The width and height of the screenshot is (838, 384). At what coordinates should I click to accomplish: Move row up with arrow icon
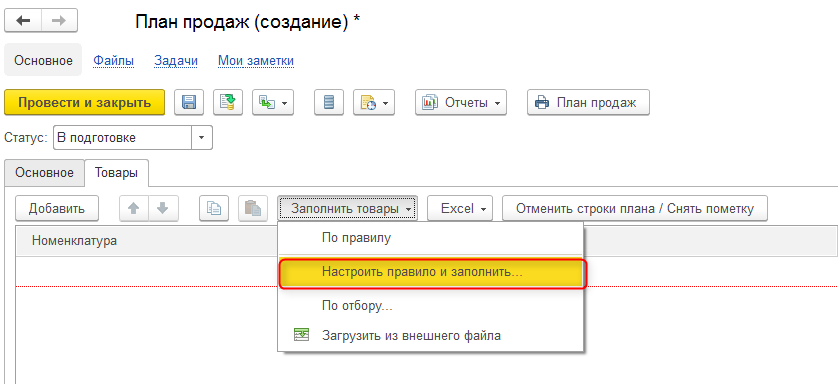coord(134,208)
